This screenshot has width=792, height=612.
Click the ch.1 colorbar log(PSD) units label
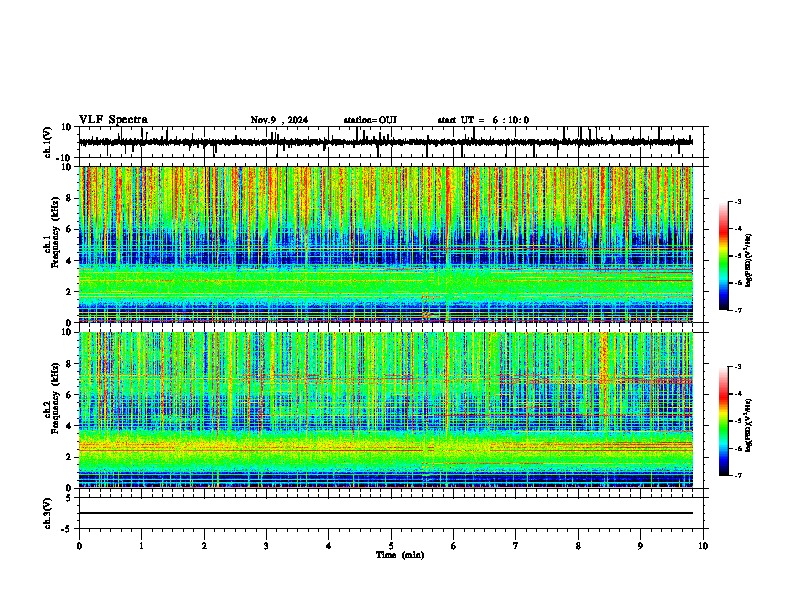click(749, 260)
